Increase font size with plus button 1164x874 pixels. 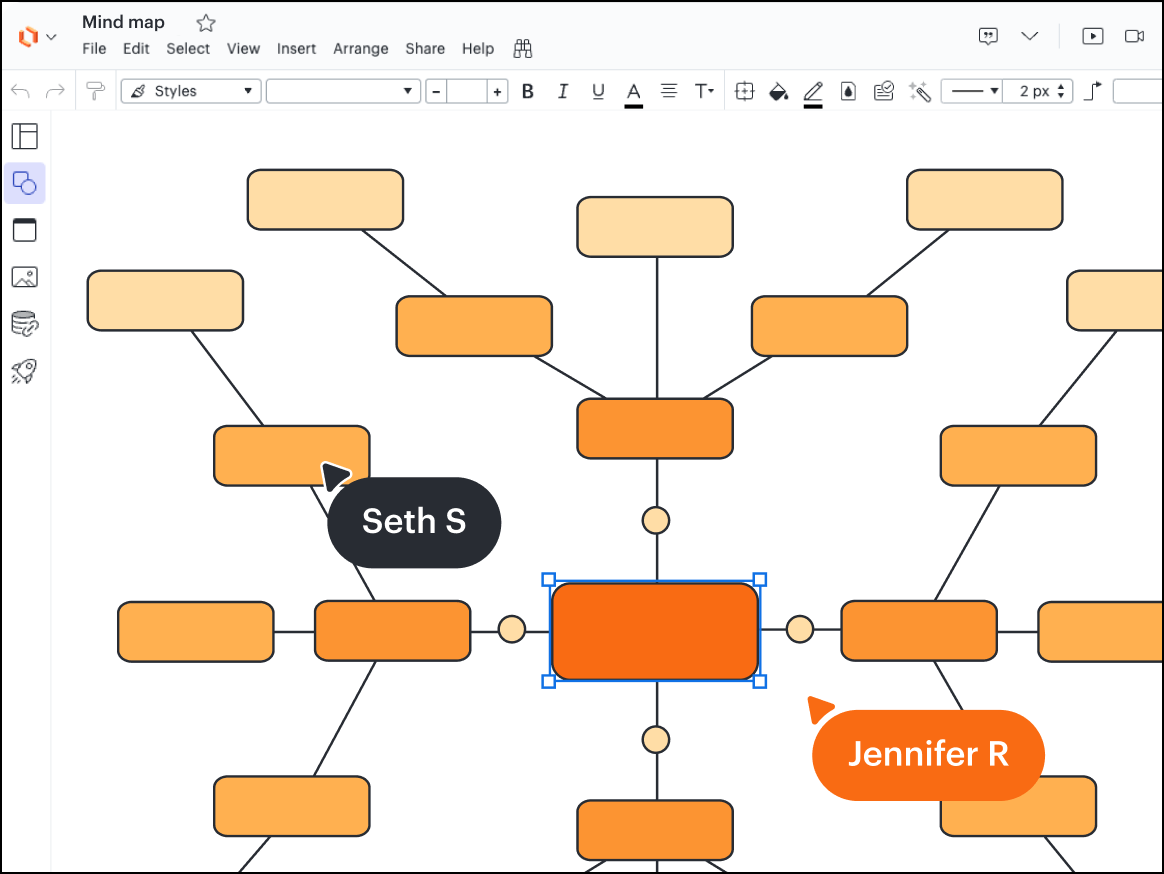tap(497, 91)
